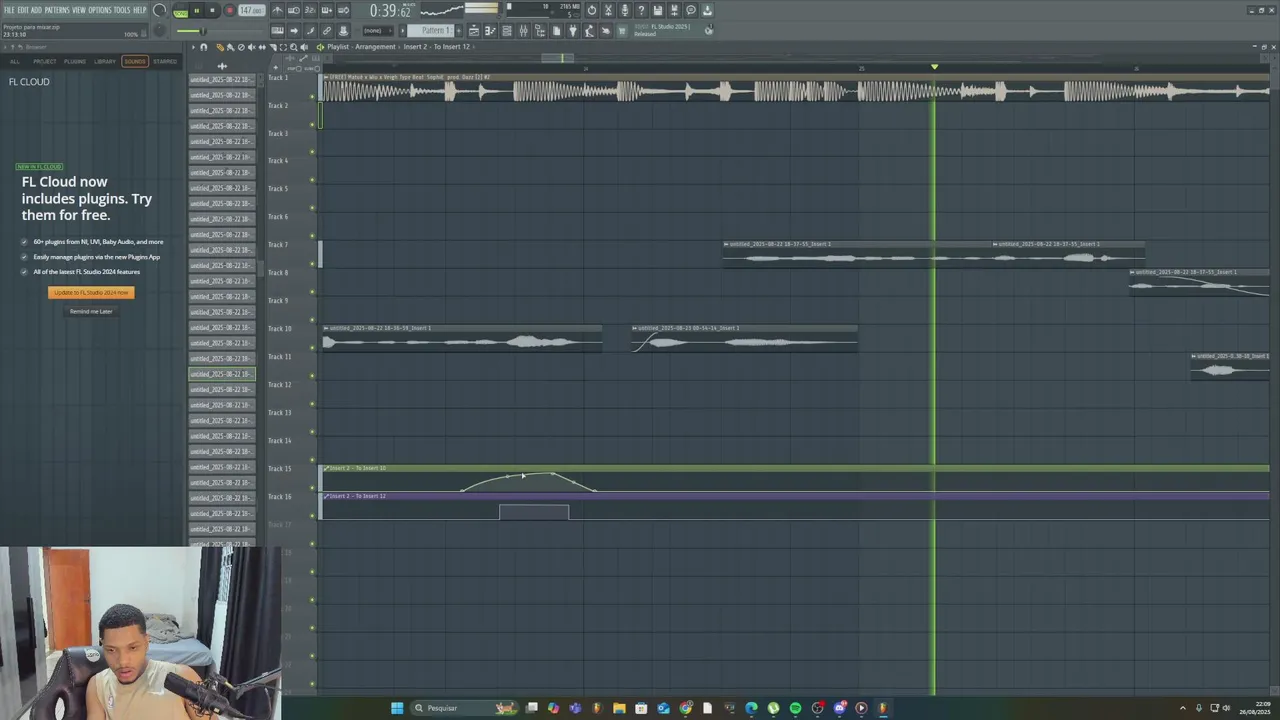The width and height of the screenshot is (1280, 720).
Task: Open the Playlist view icon
Action: pyautogui.click(x=474, y=30)
